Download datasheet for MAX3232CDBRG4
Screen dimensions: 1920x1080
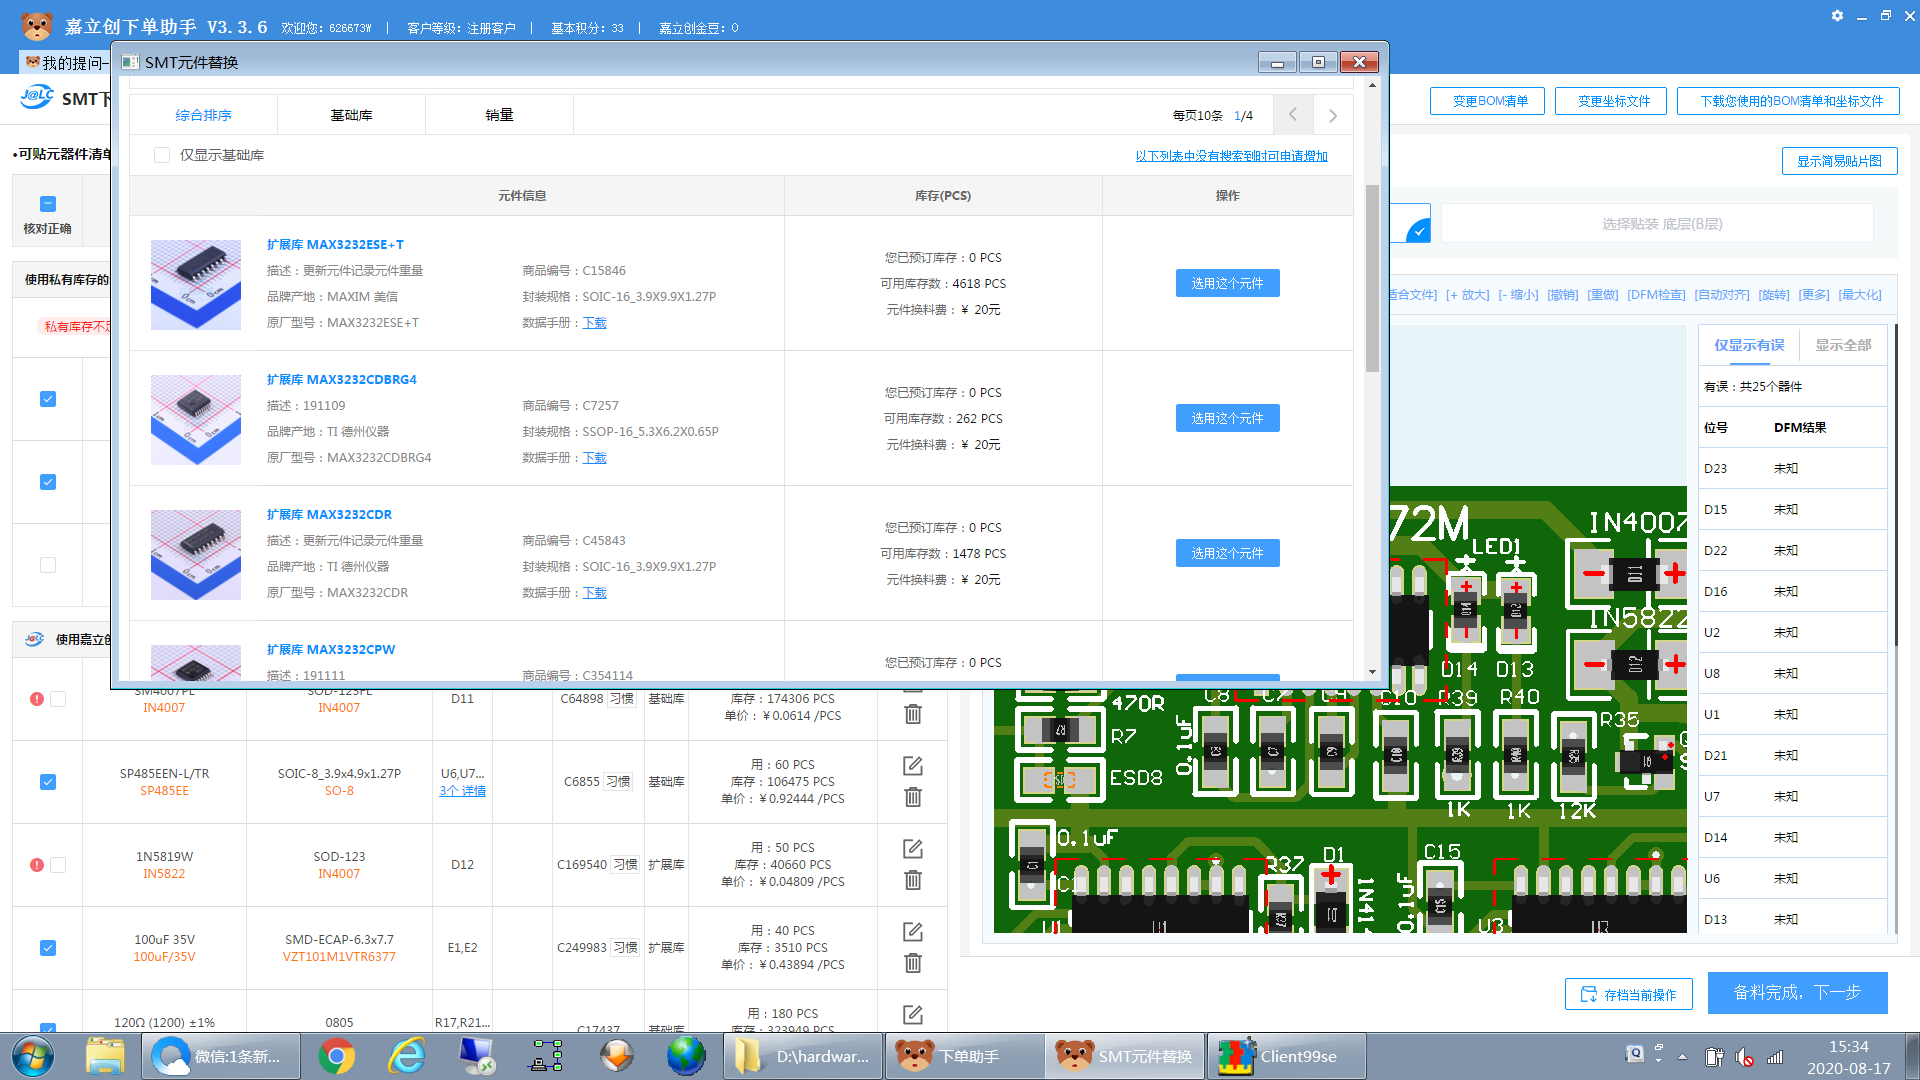pyautogui.click(x=594, y=458)
